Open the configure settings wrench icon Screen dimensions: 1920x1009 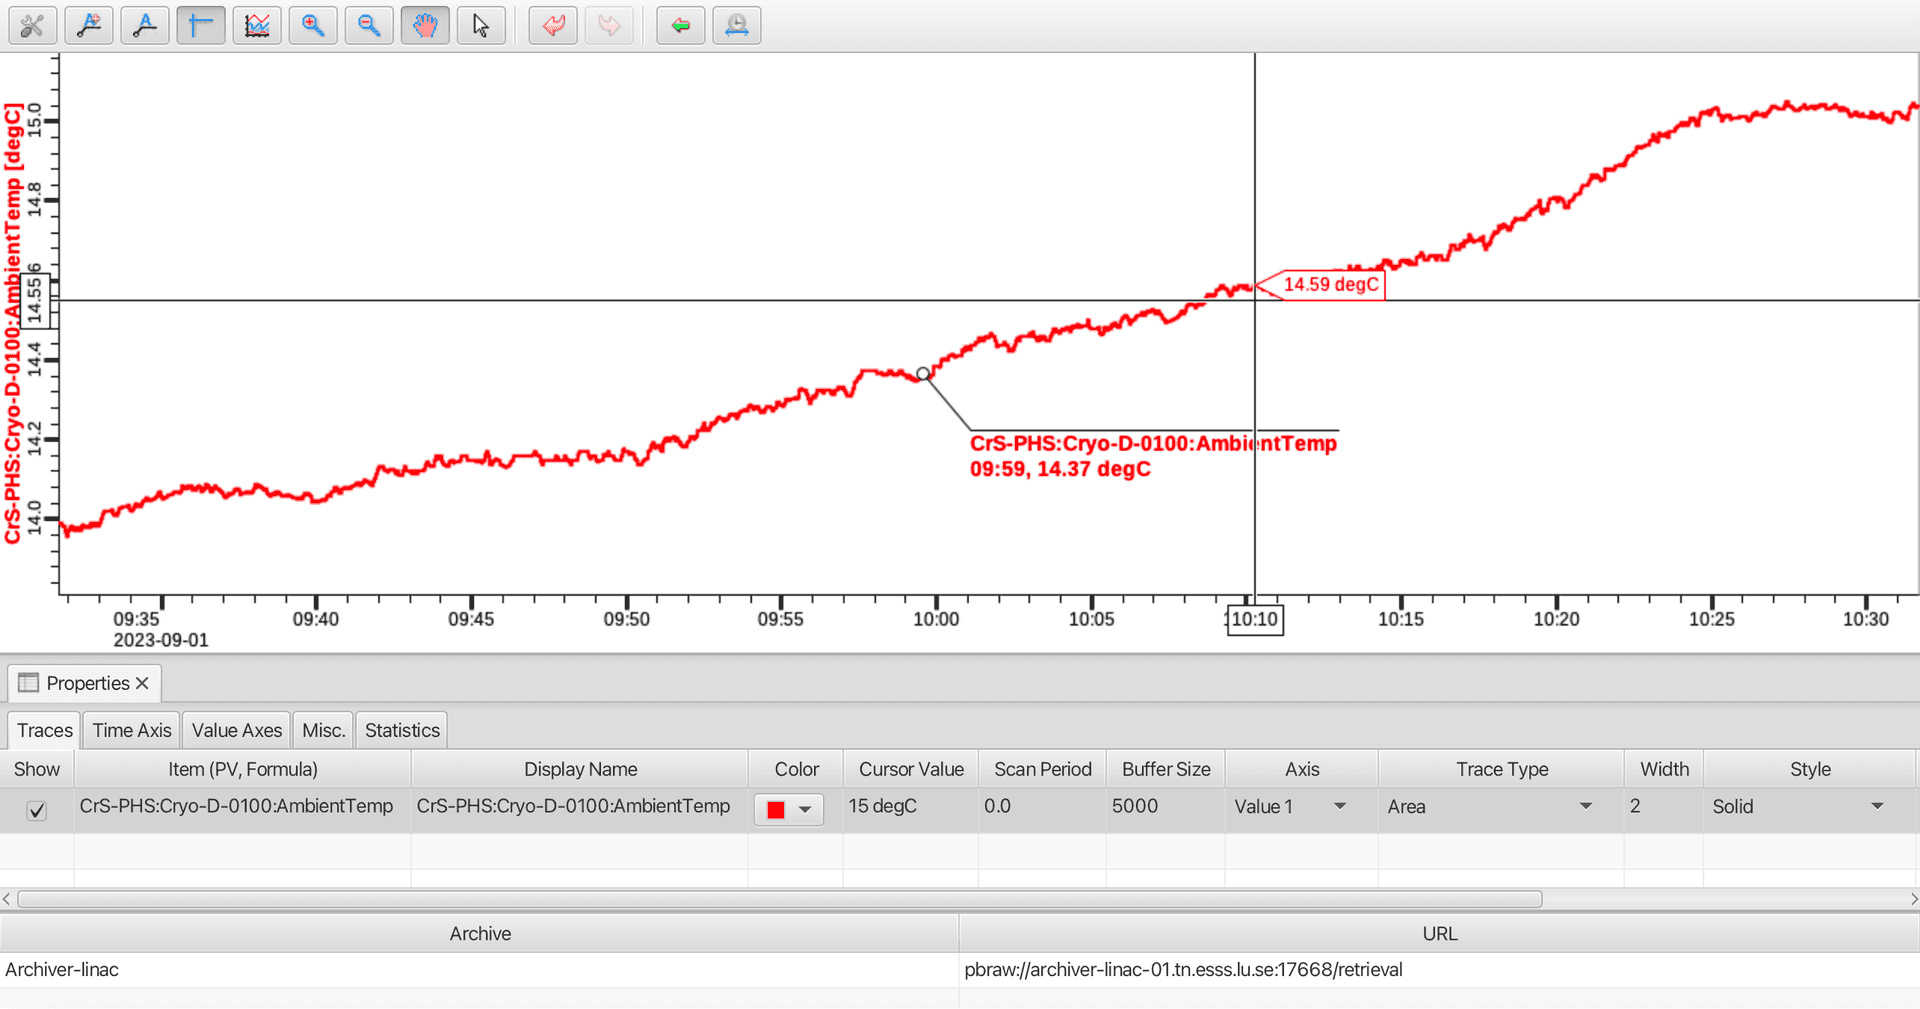pyautogui.click(x=32, y=25)
